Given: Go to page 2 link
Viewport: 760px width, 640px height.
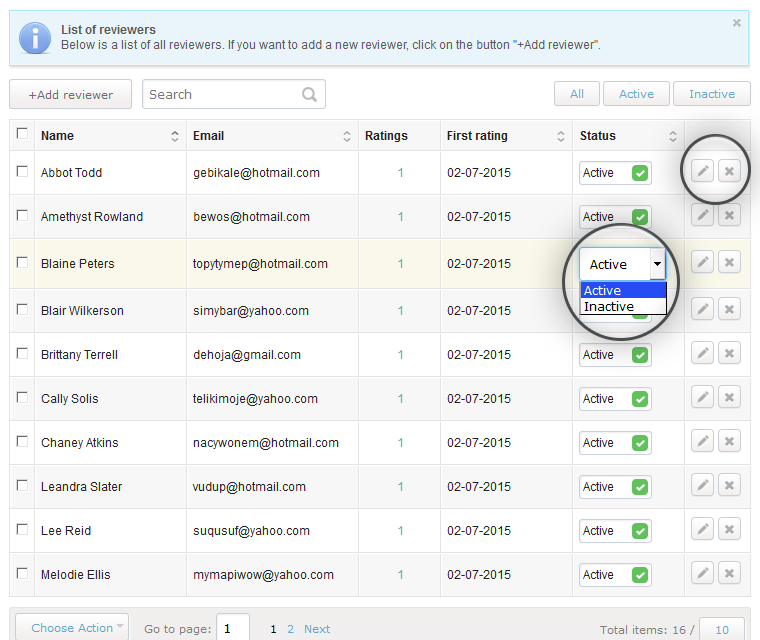Looking at the screenshot, I should coord(290,629).
